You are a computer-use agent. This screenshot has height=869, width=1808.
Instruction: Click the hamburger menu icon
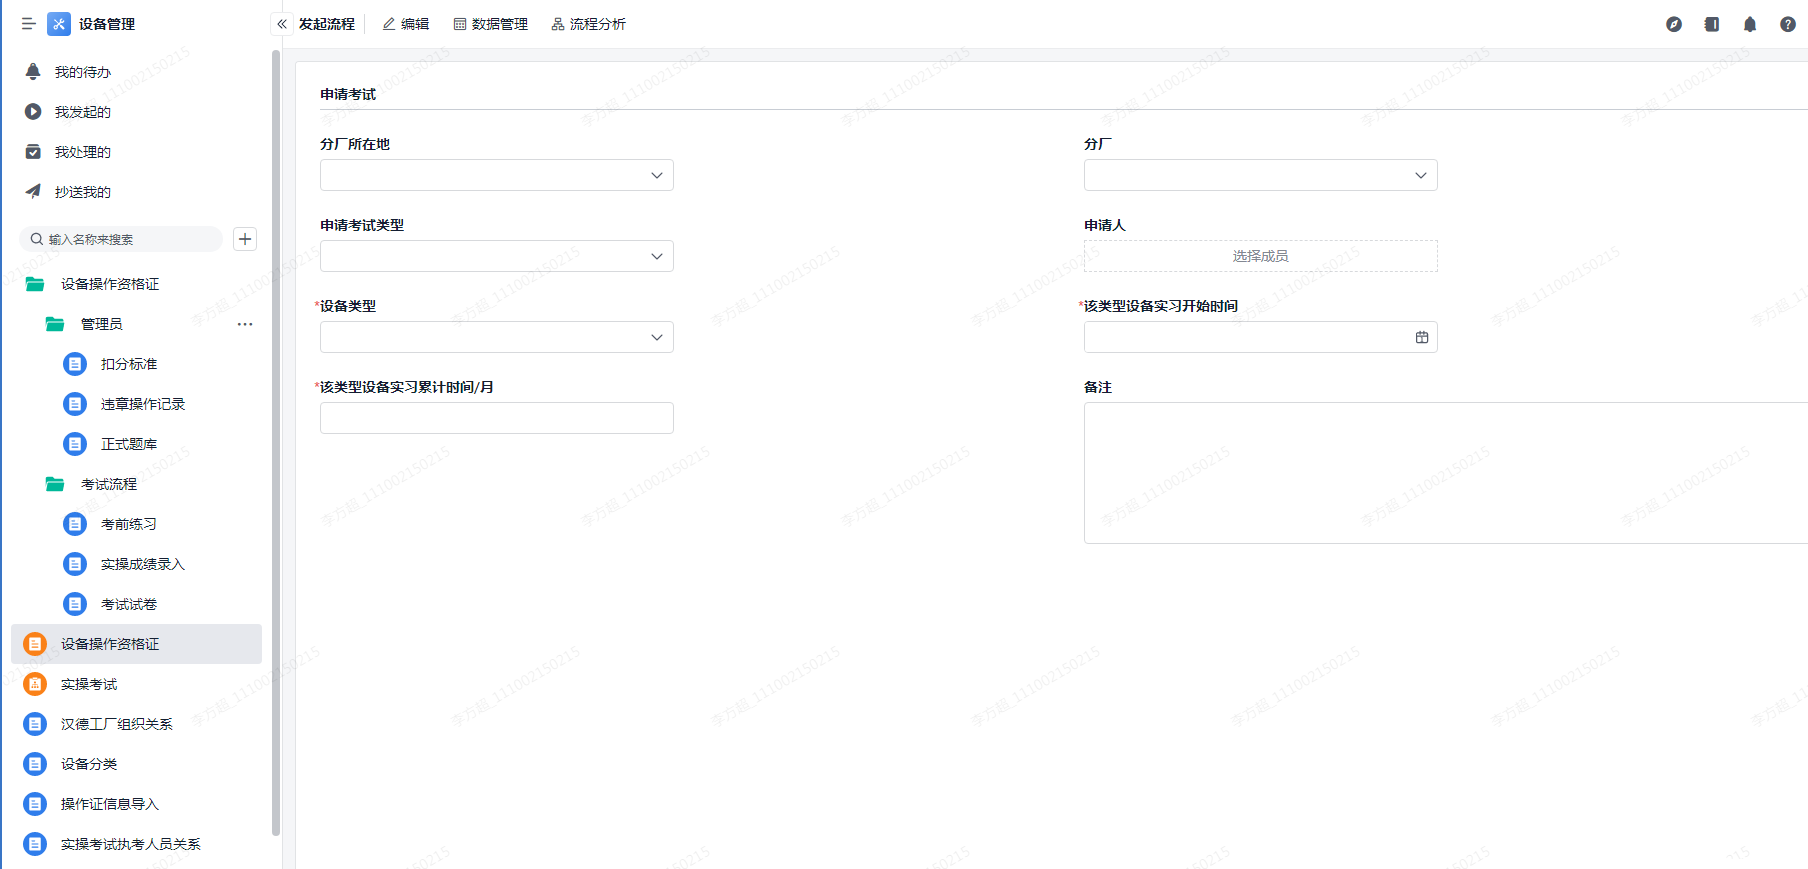(28, 24)
